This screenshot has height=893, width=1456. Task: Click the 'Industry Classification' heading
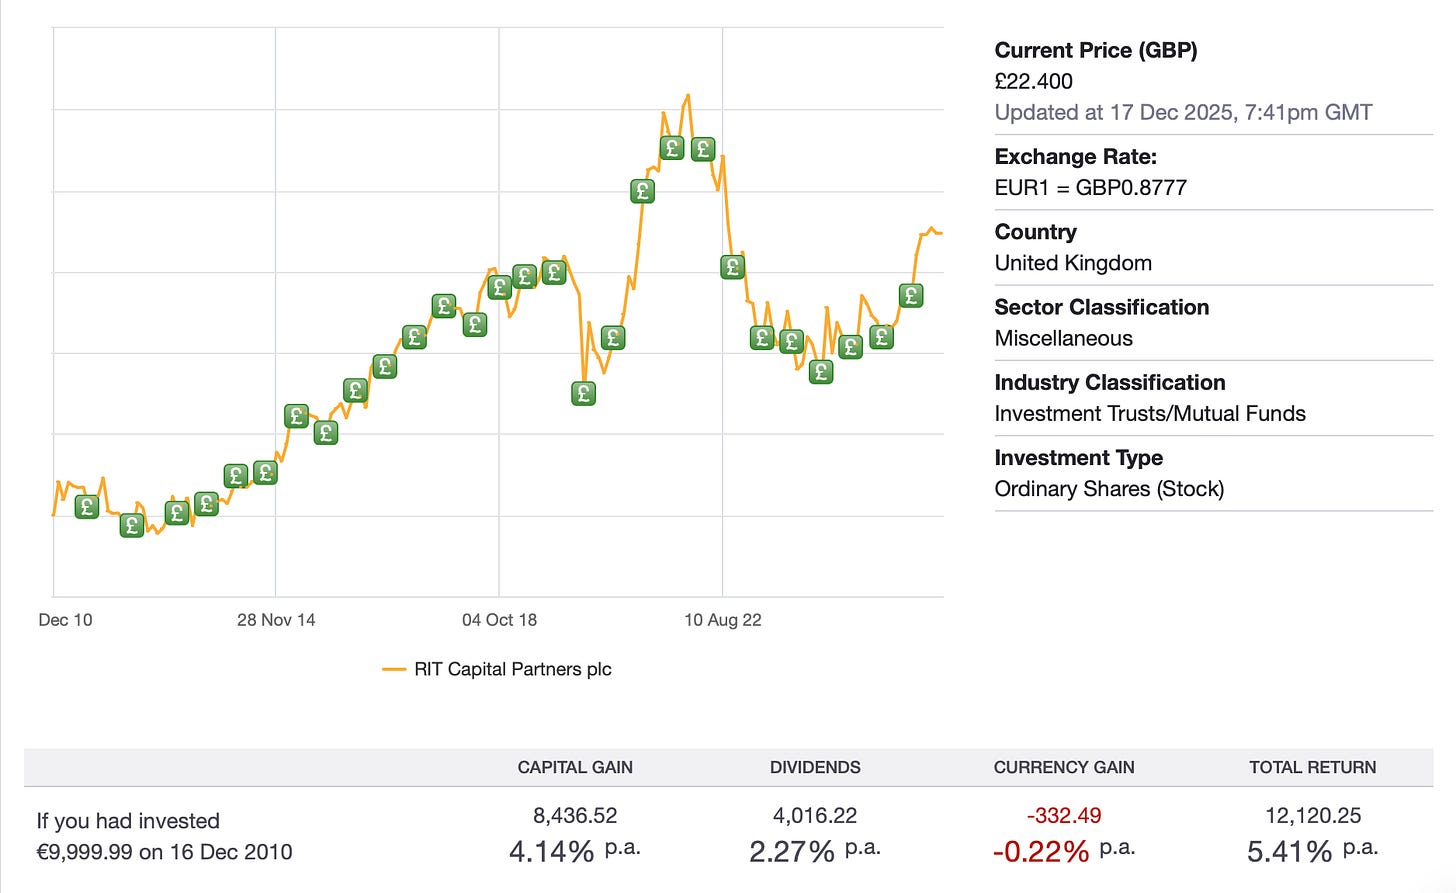pos(1110,382)
